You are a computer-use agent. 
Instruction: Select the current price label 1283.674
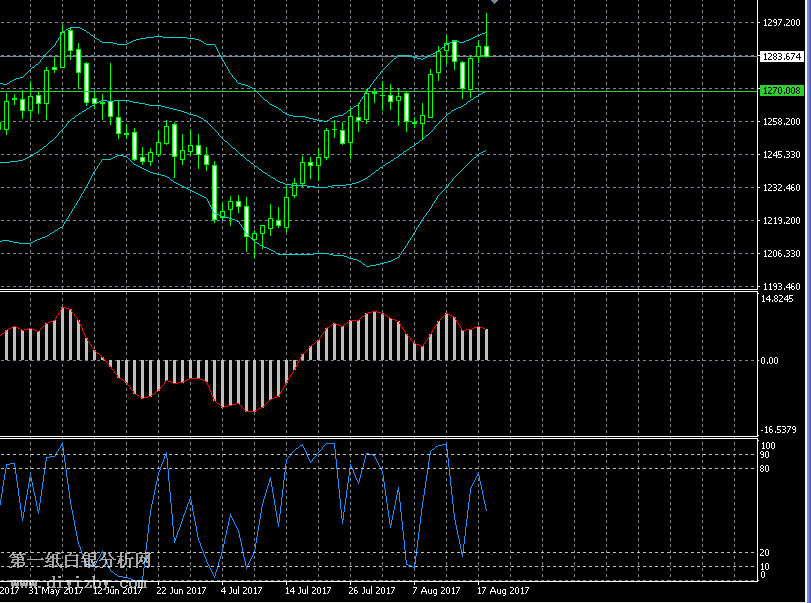tap(782, 57)
